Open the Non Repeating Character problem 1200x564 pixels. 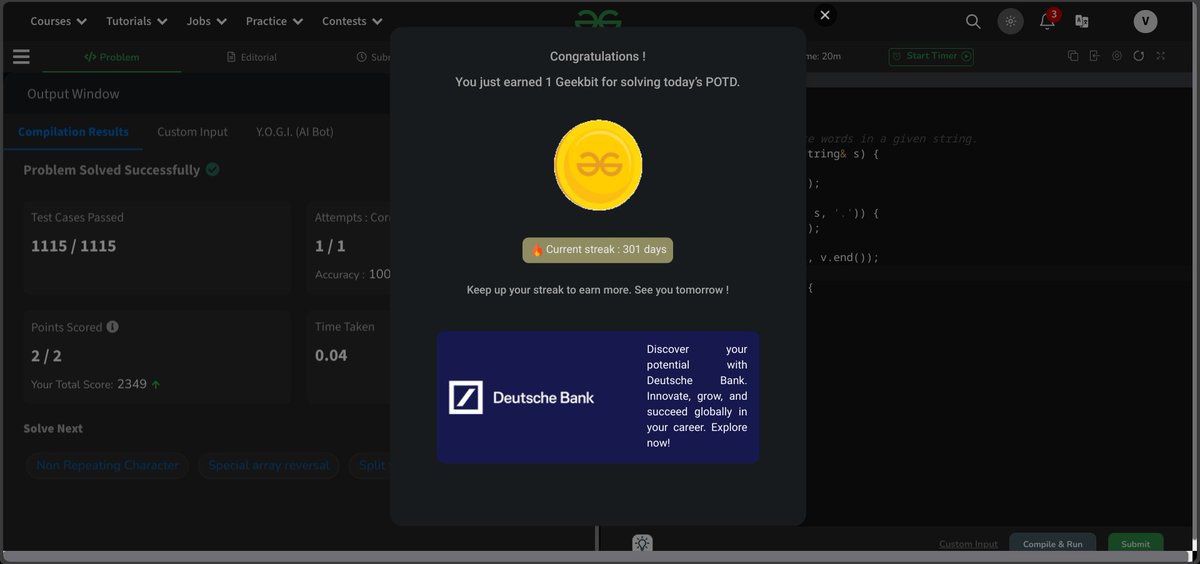pos(107,465)
